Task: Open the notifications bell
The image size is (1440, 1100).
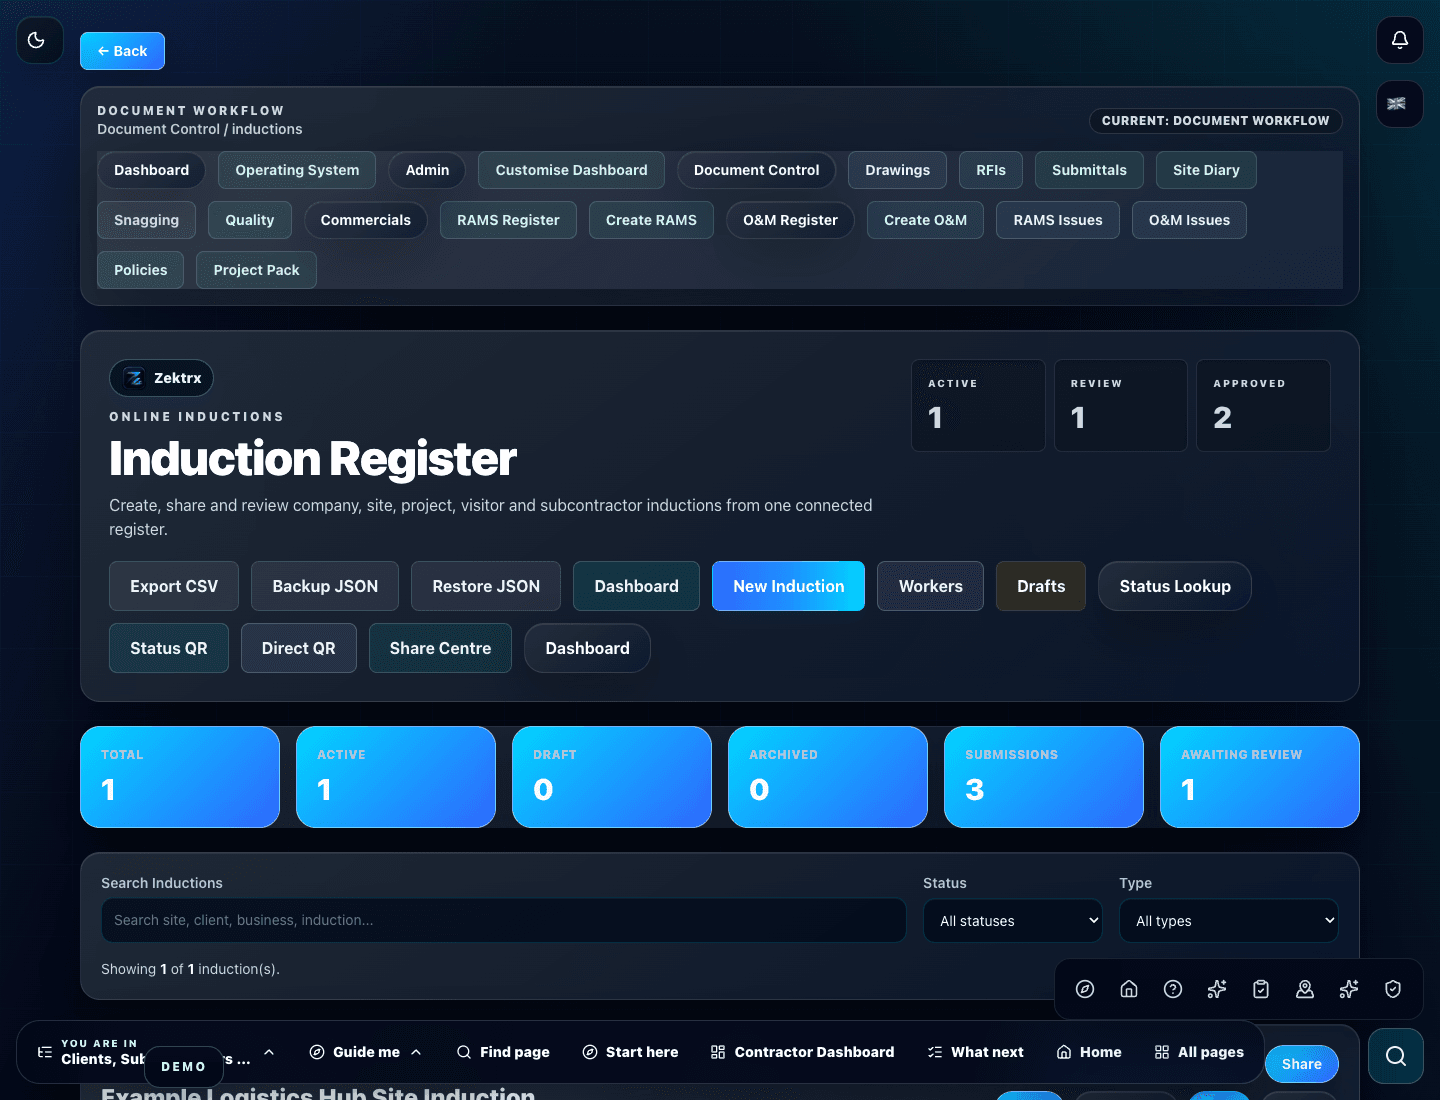Action: [x=1400, y=40]
